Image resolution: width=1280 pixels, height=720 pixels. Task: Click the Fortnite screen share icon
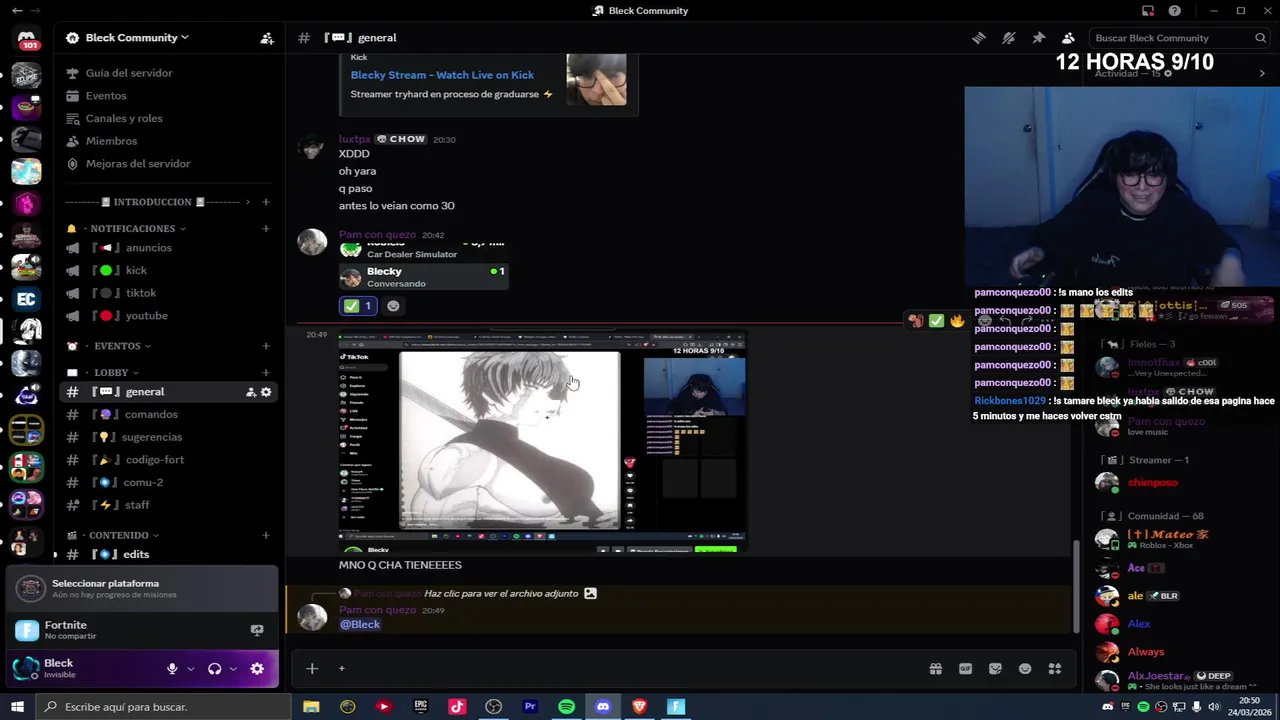point(257,630)
